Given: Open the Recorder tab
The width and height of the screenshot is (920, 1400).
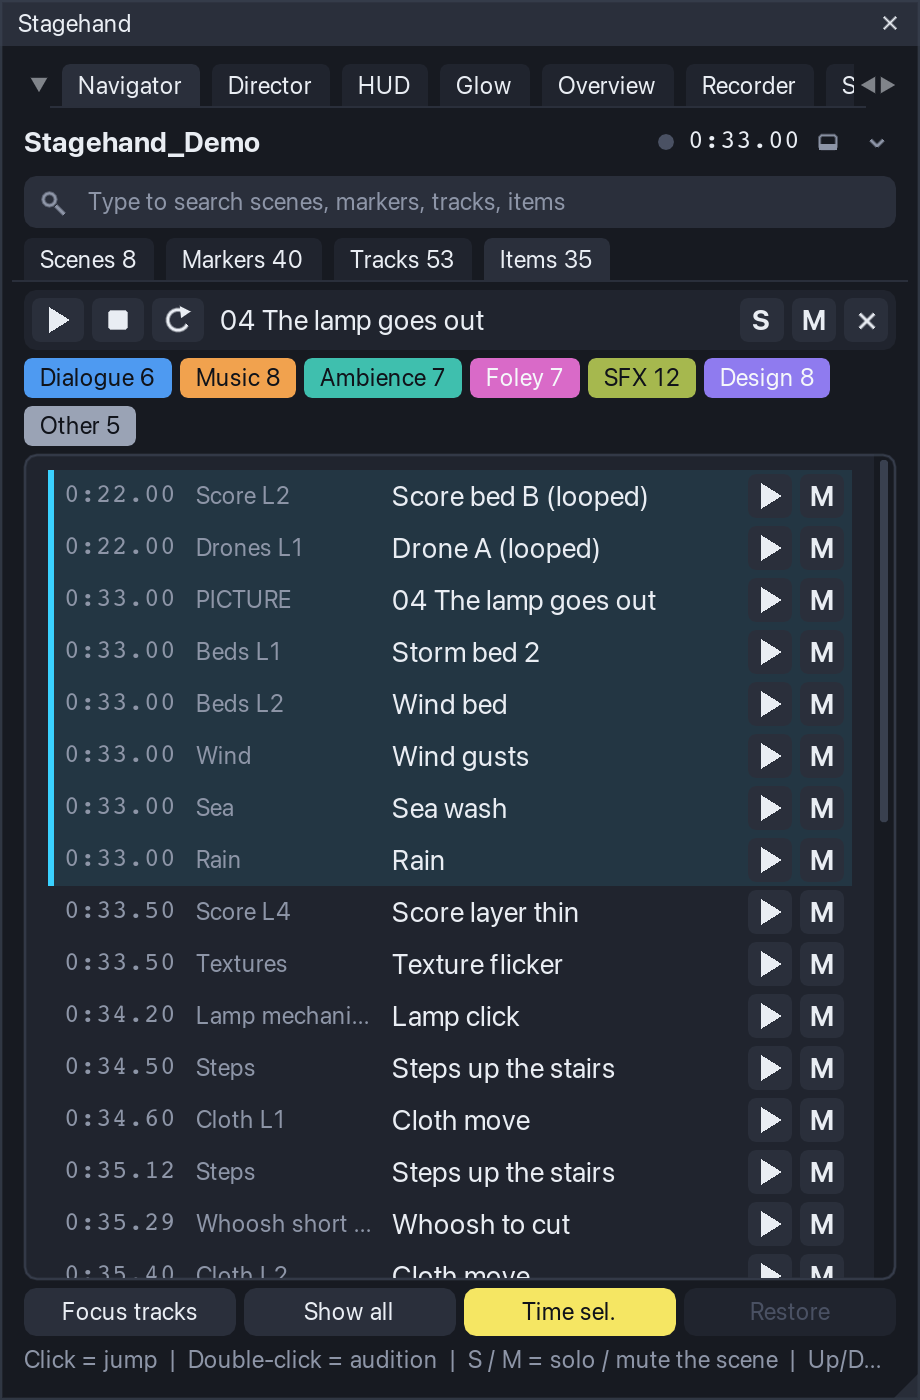Looking at the screenshot, I should 749,86.
